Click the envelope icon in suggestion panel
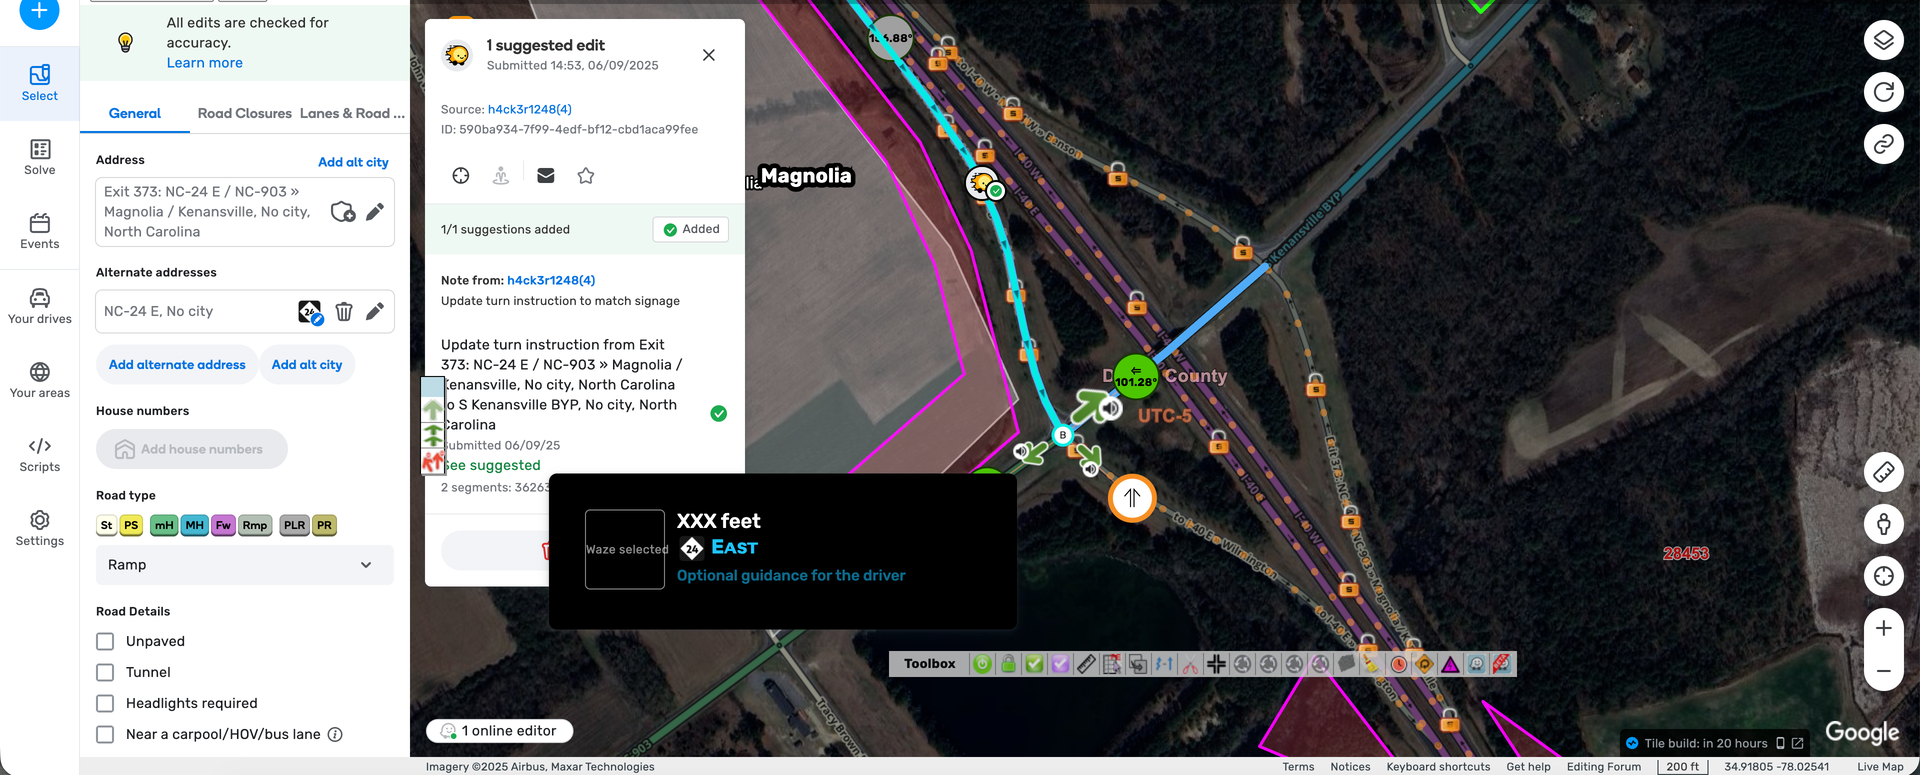This screenshot has width=1920, height=775. [x=545, y=175]
